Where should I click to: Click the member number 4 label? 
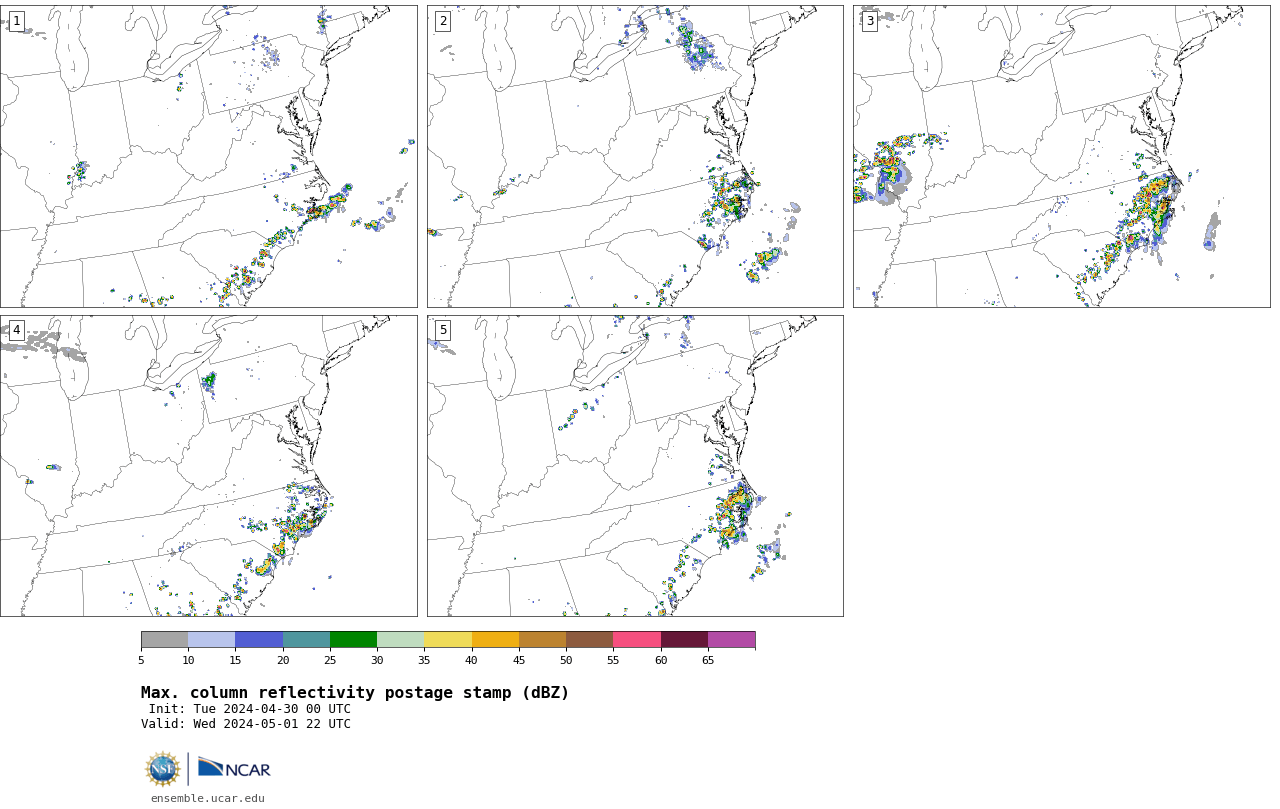[16, 330]
